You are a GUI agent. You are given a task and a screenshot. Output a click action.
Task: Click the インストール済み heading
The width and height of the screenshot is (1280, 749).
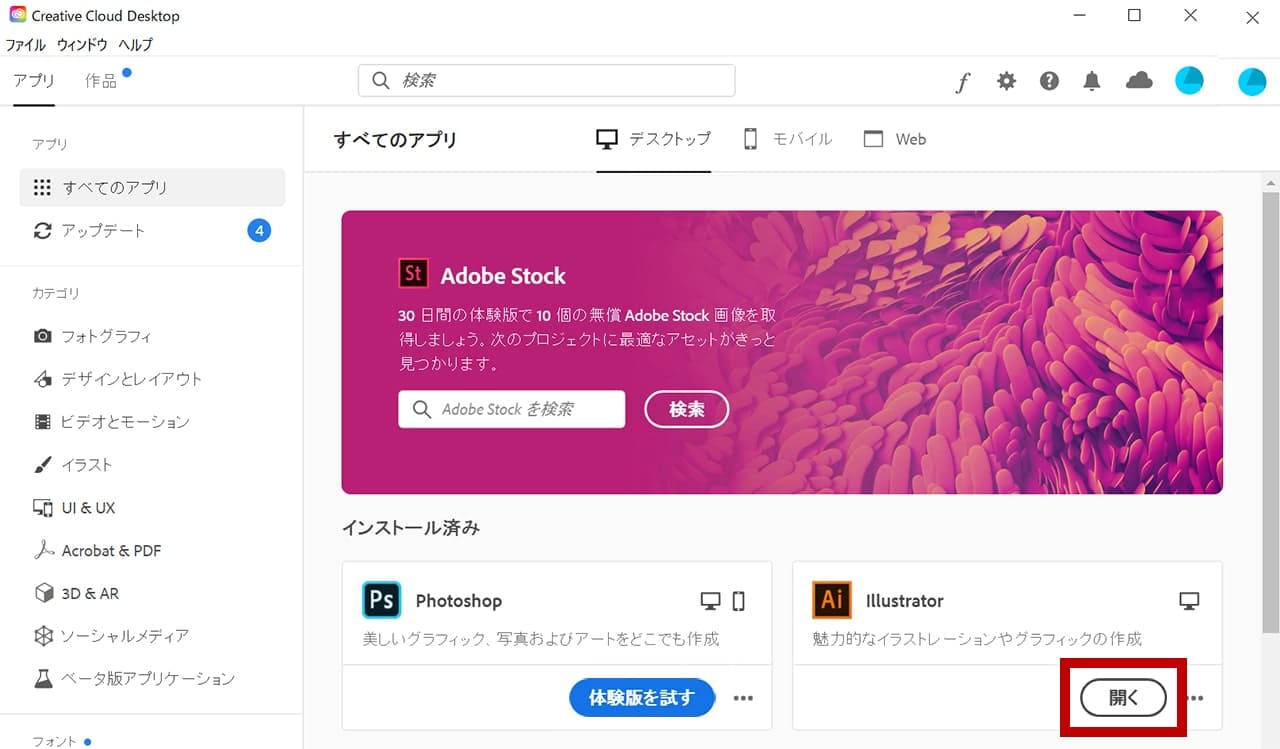[411, 527]
